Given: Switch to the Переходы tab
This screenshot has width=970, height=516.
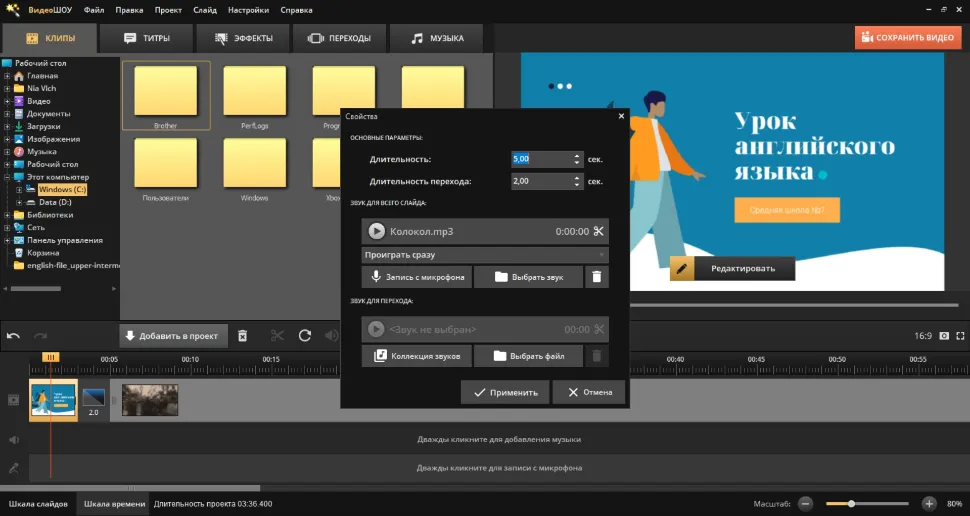Looking at the screenshot, I should (x=339, y=38).
